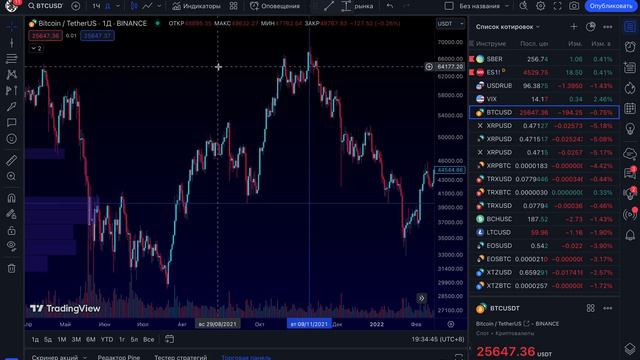This screenshot has height=360, width=640.
Task: Undo last action arrow
Action: tap(390, 6)
